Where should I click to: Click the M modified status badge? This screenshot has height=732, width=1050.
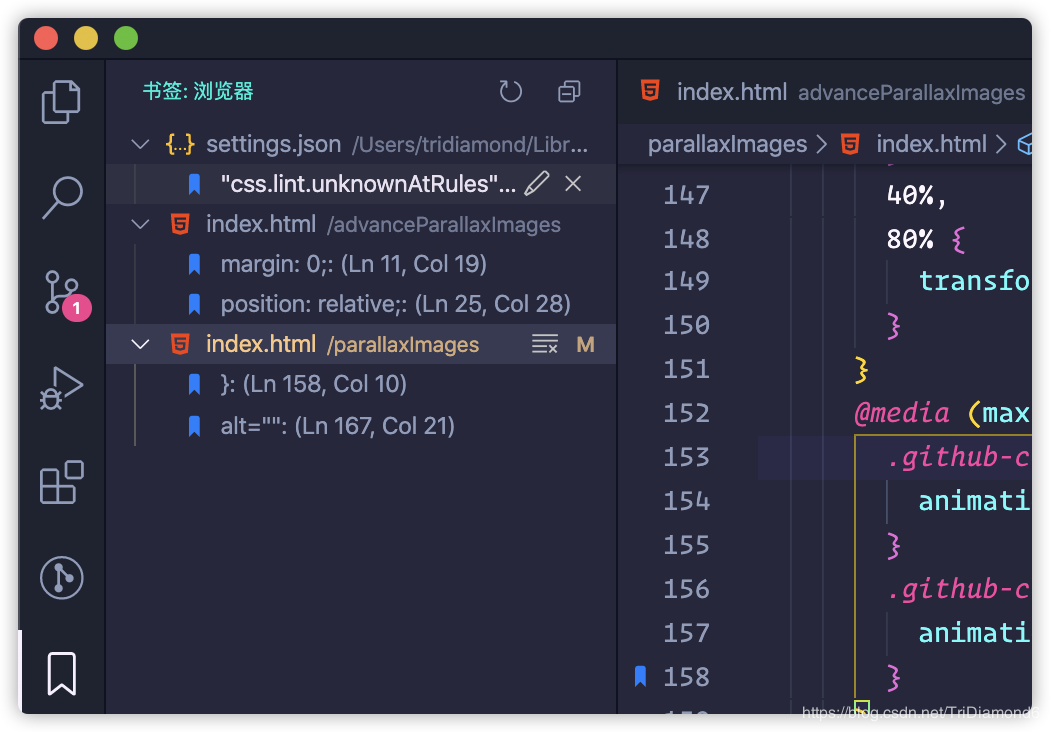(x=585, y=344)
